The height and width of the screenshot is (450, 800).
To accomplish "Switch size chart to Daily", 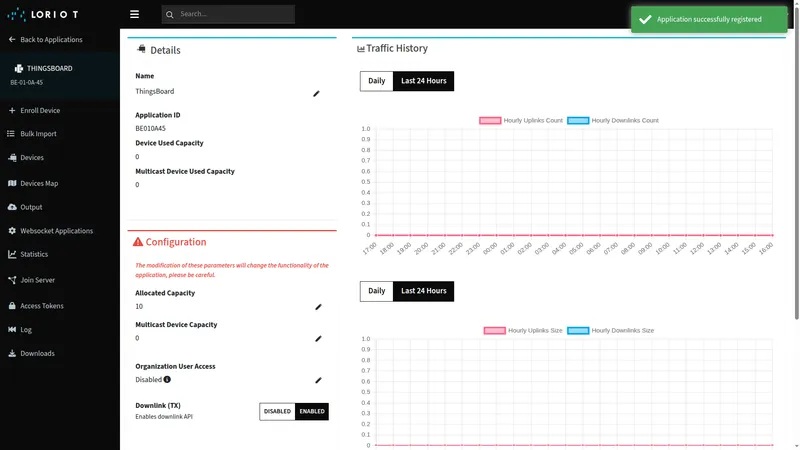I will click(x=377, y=291).
